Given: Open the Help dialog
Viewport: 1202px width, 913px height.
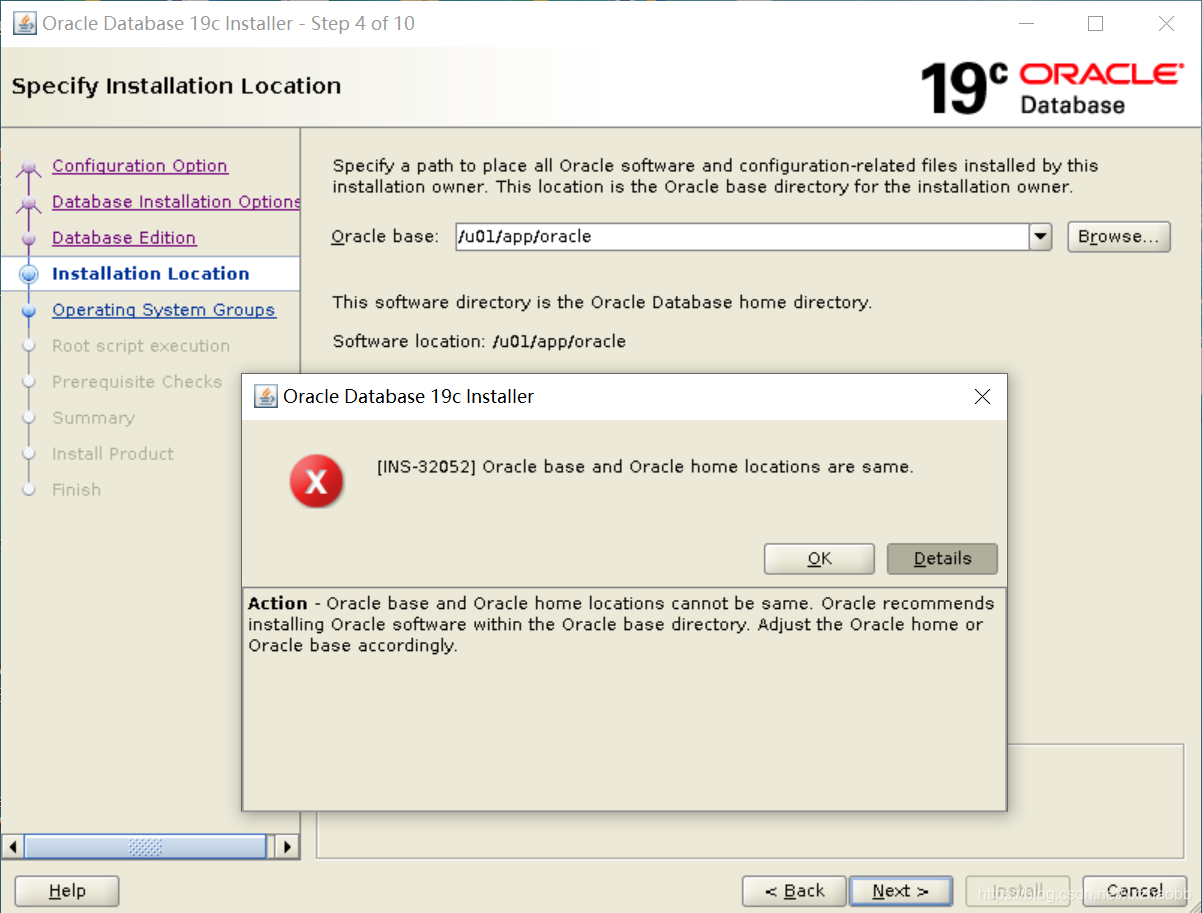Looking at the screenshot, I should [x=66, y=890].
